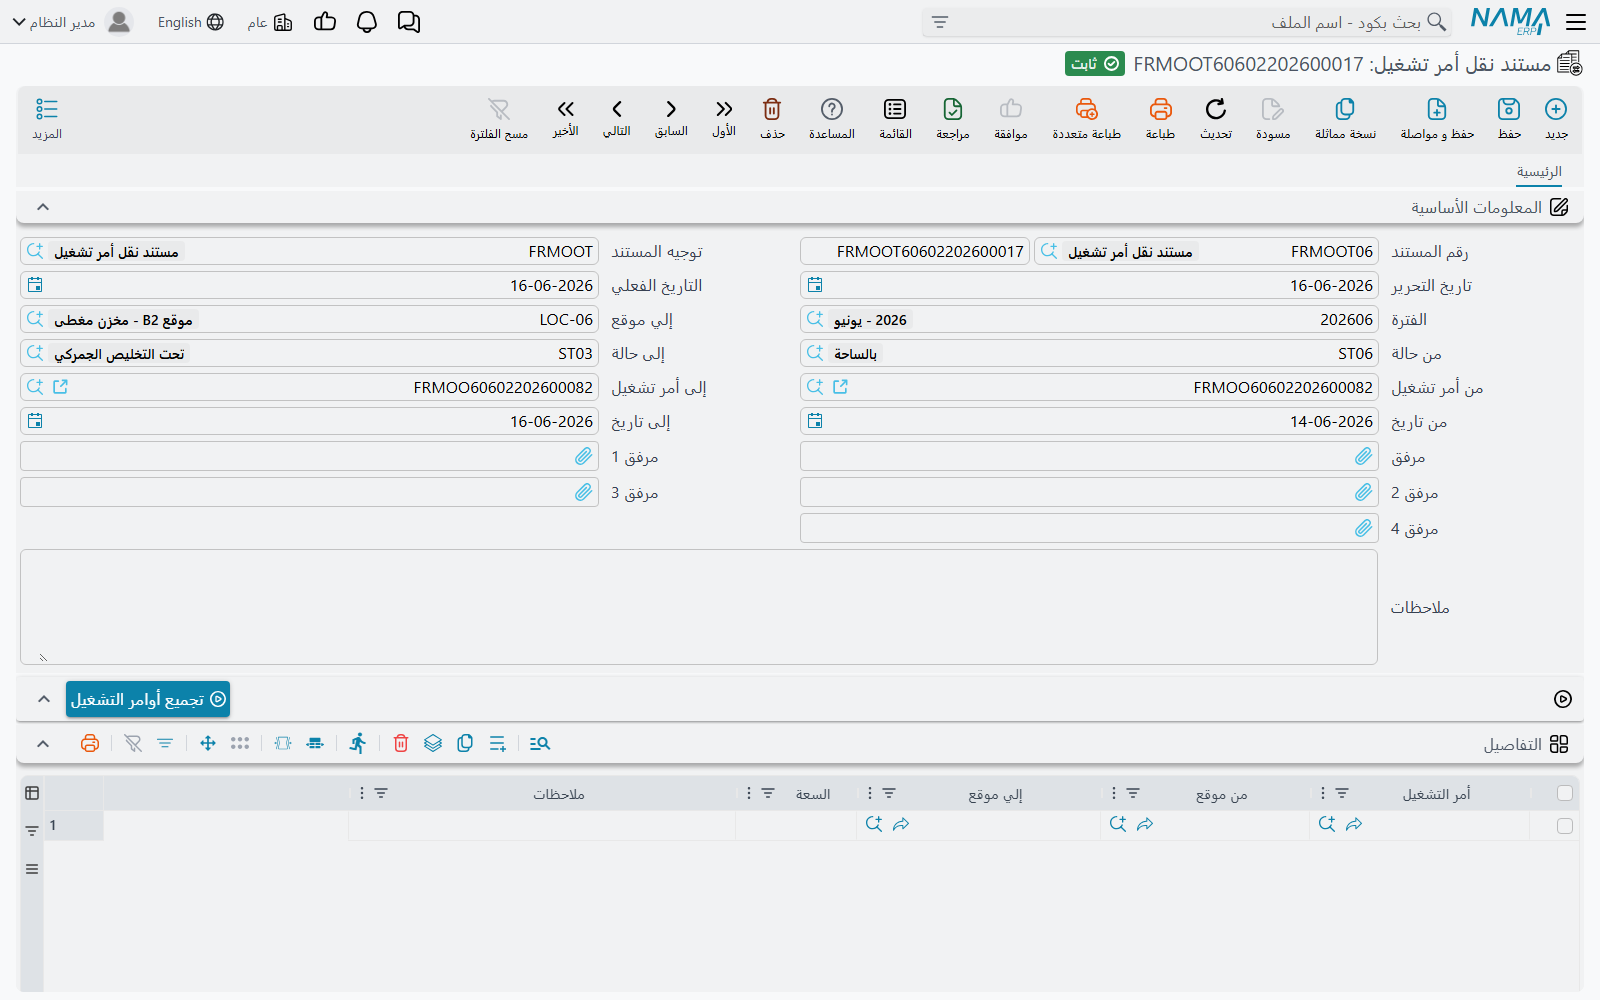Open external link for من أمر تشغيل
Image resolution: width=1600 pixels, height=1000 pixels.
(840, 387)
